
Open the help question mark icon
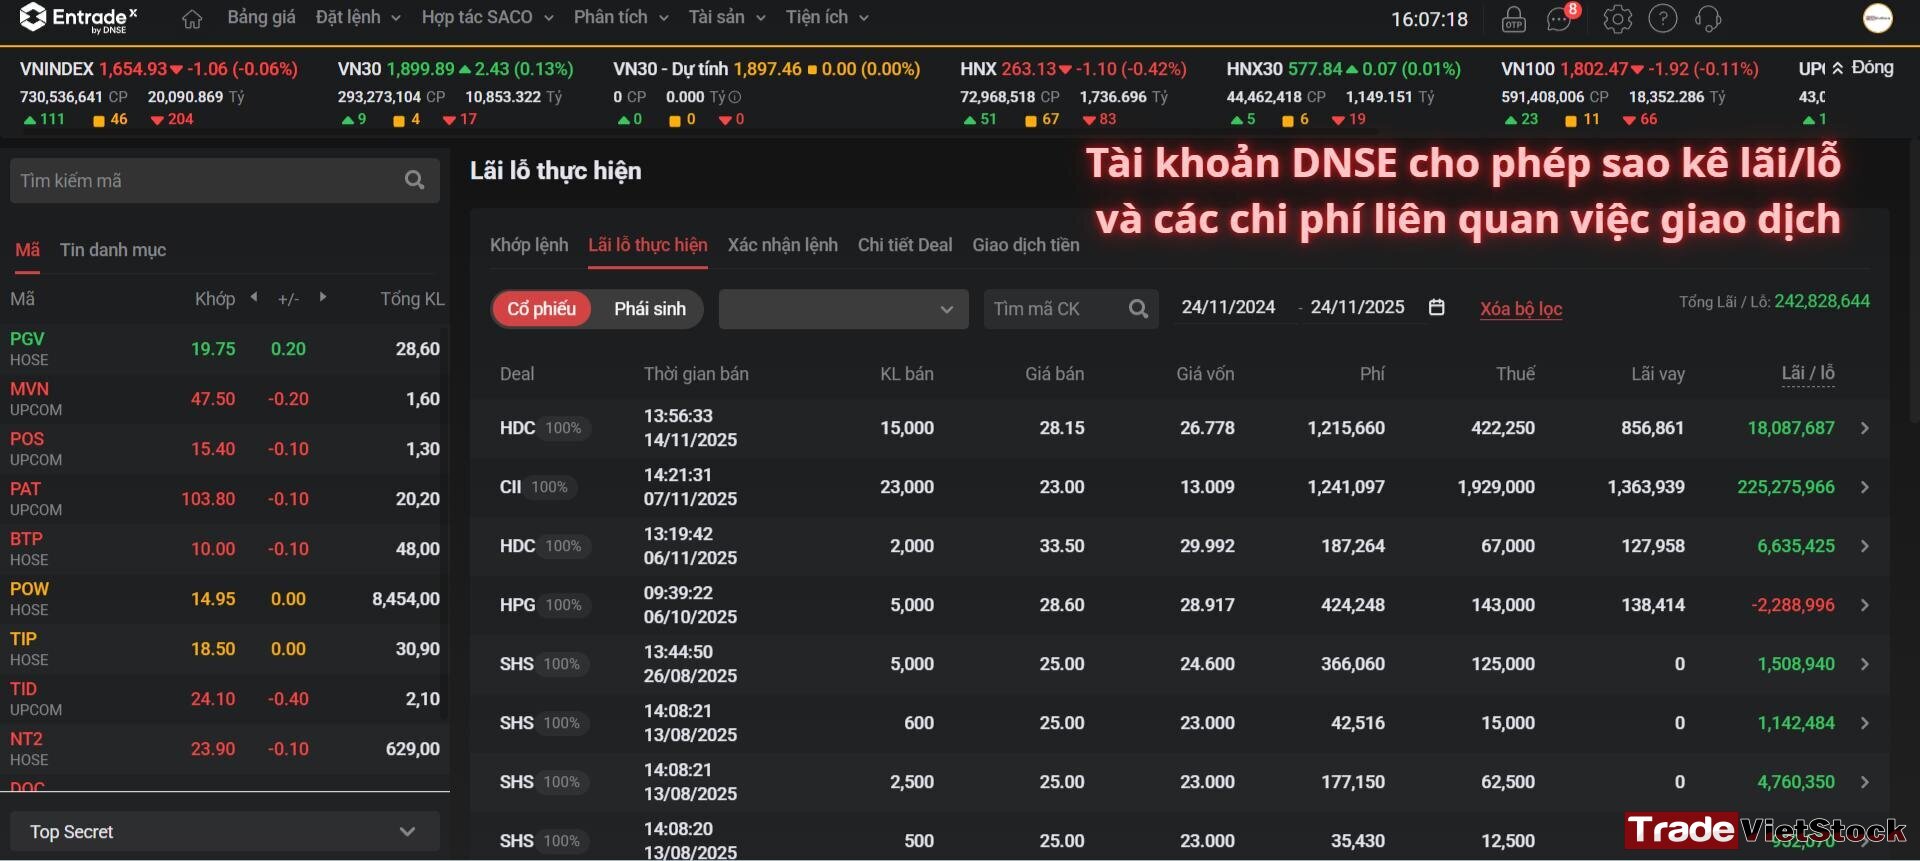pyautogui.click(x=1663, y=19)
